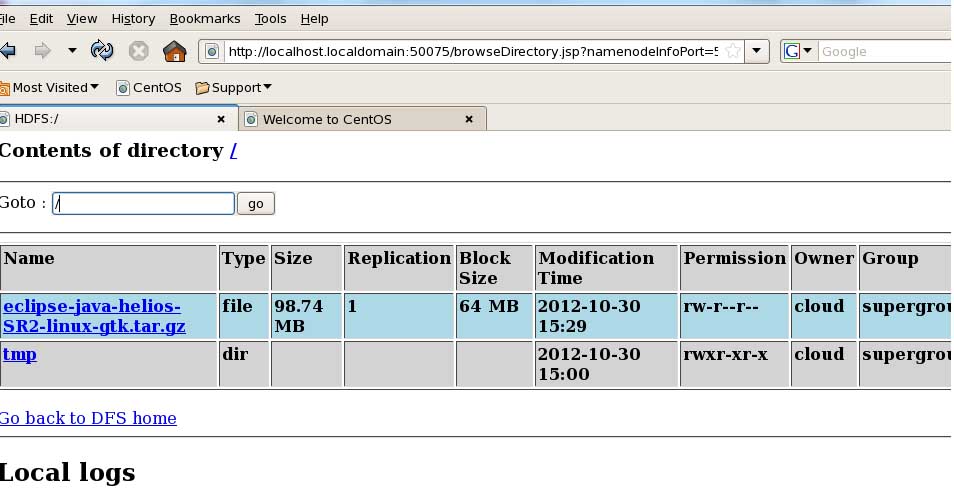Open the history dropdown next to Forward arrow

click(x=72, y=51)
